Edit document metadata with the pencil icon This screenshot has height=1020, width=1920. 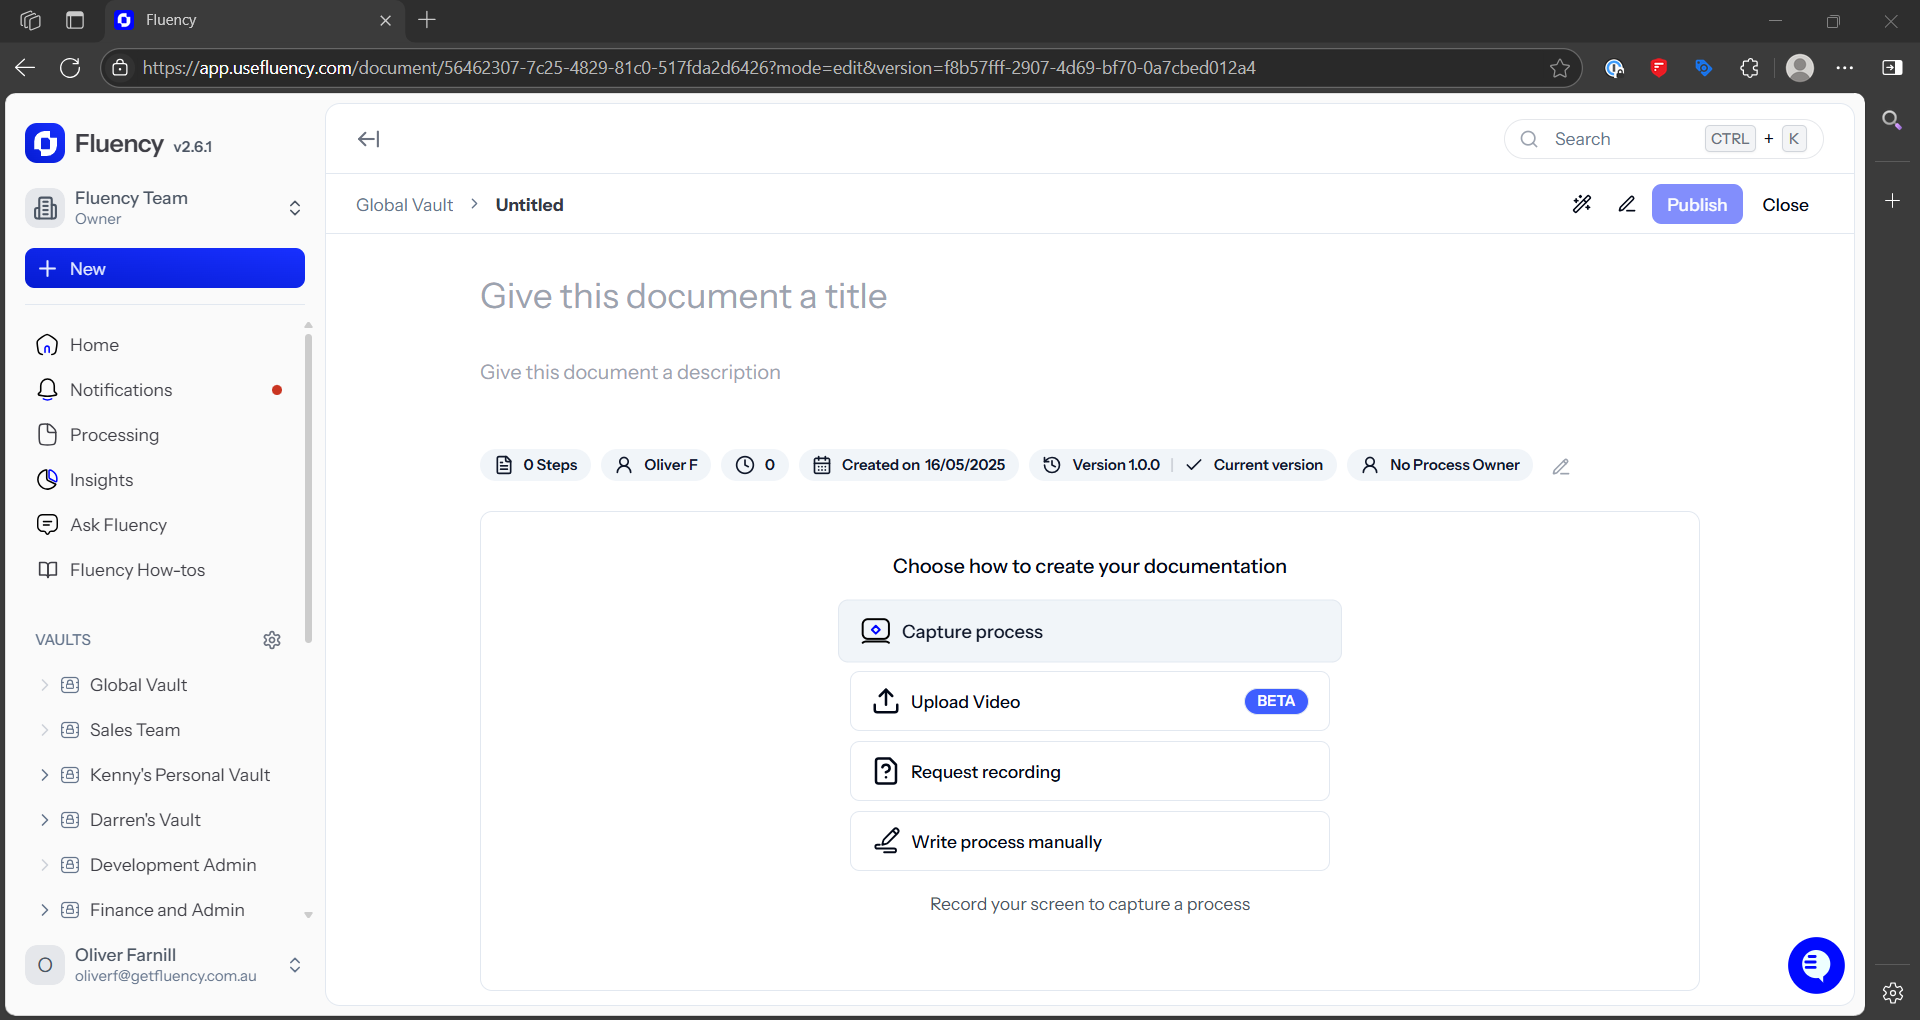pos(1561,466)
